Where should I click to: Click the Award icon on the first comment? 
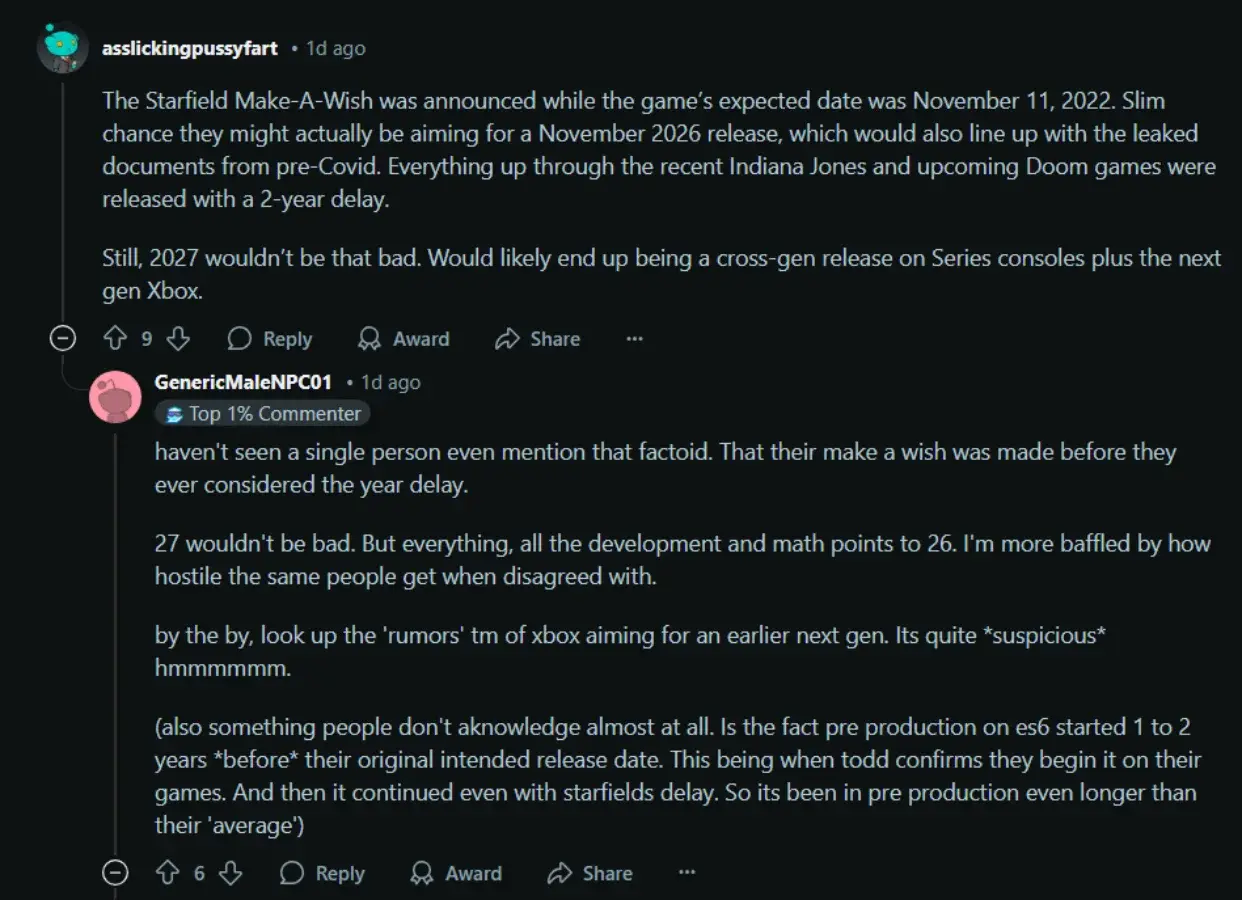[369, 339]
